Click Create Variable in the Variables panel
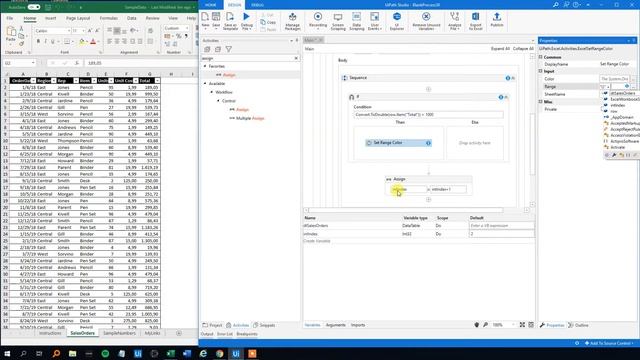Screen dimensions: 640x360 click(x=317, y=241)
